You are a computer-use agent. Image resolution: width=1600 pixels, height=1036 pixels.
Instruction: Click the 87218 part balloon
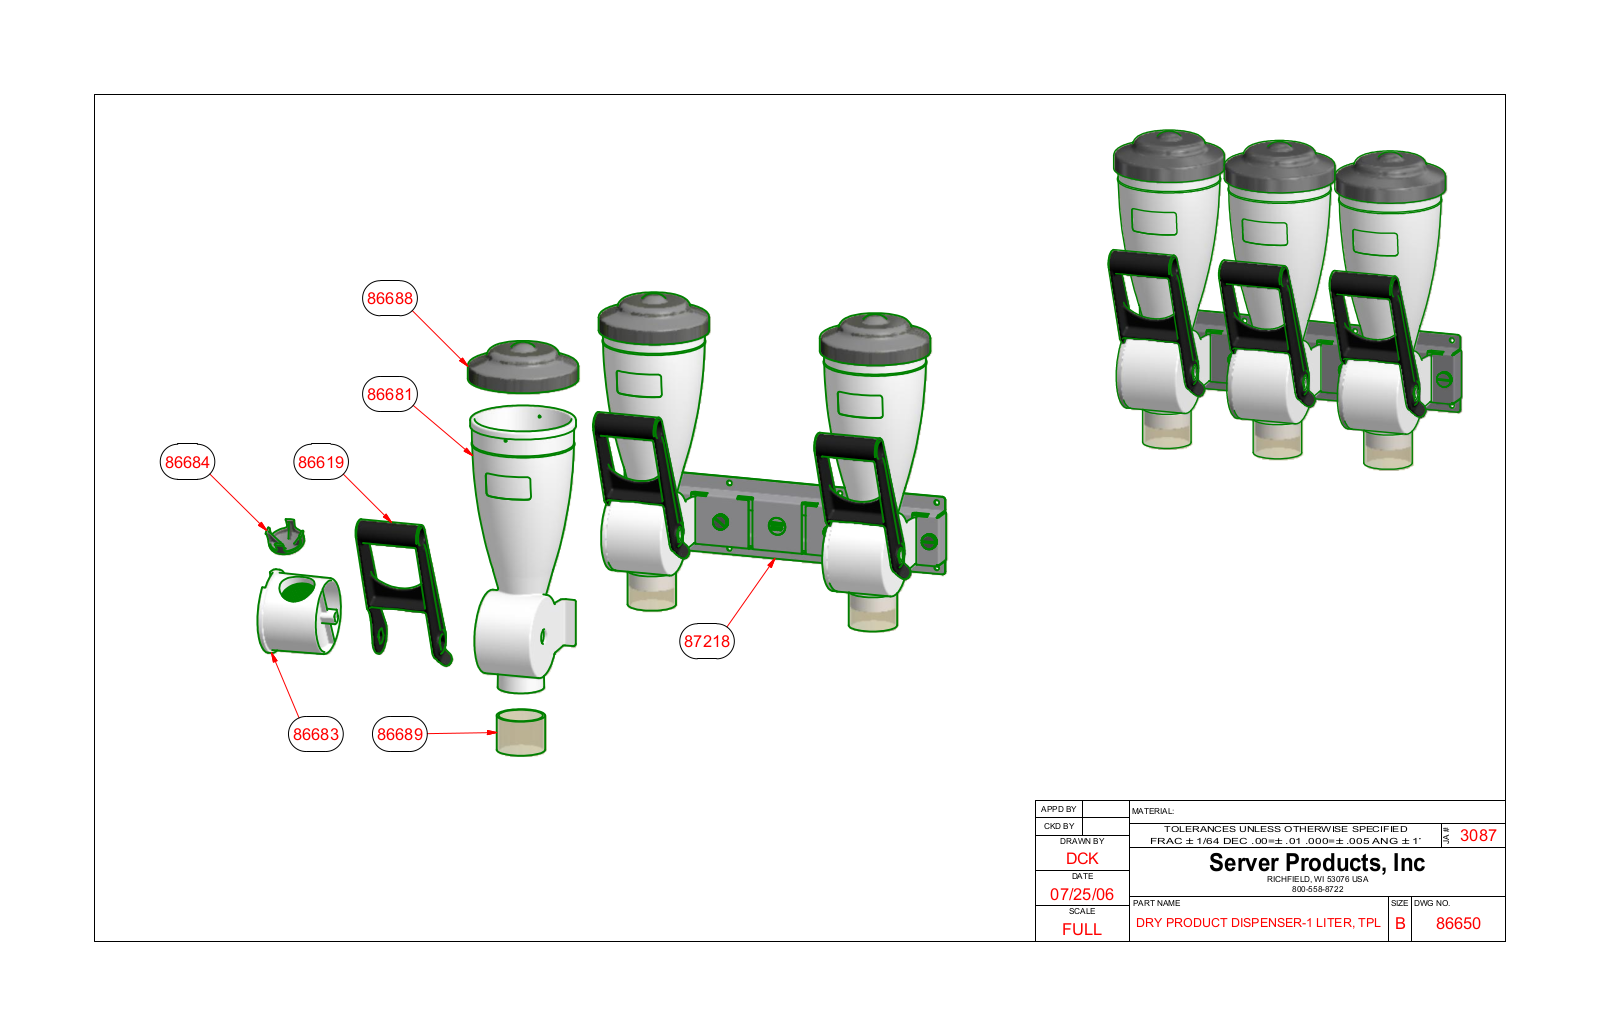pyautogui.click(x=707, y=641)
